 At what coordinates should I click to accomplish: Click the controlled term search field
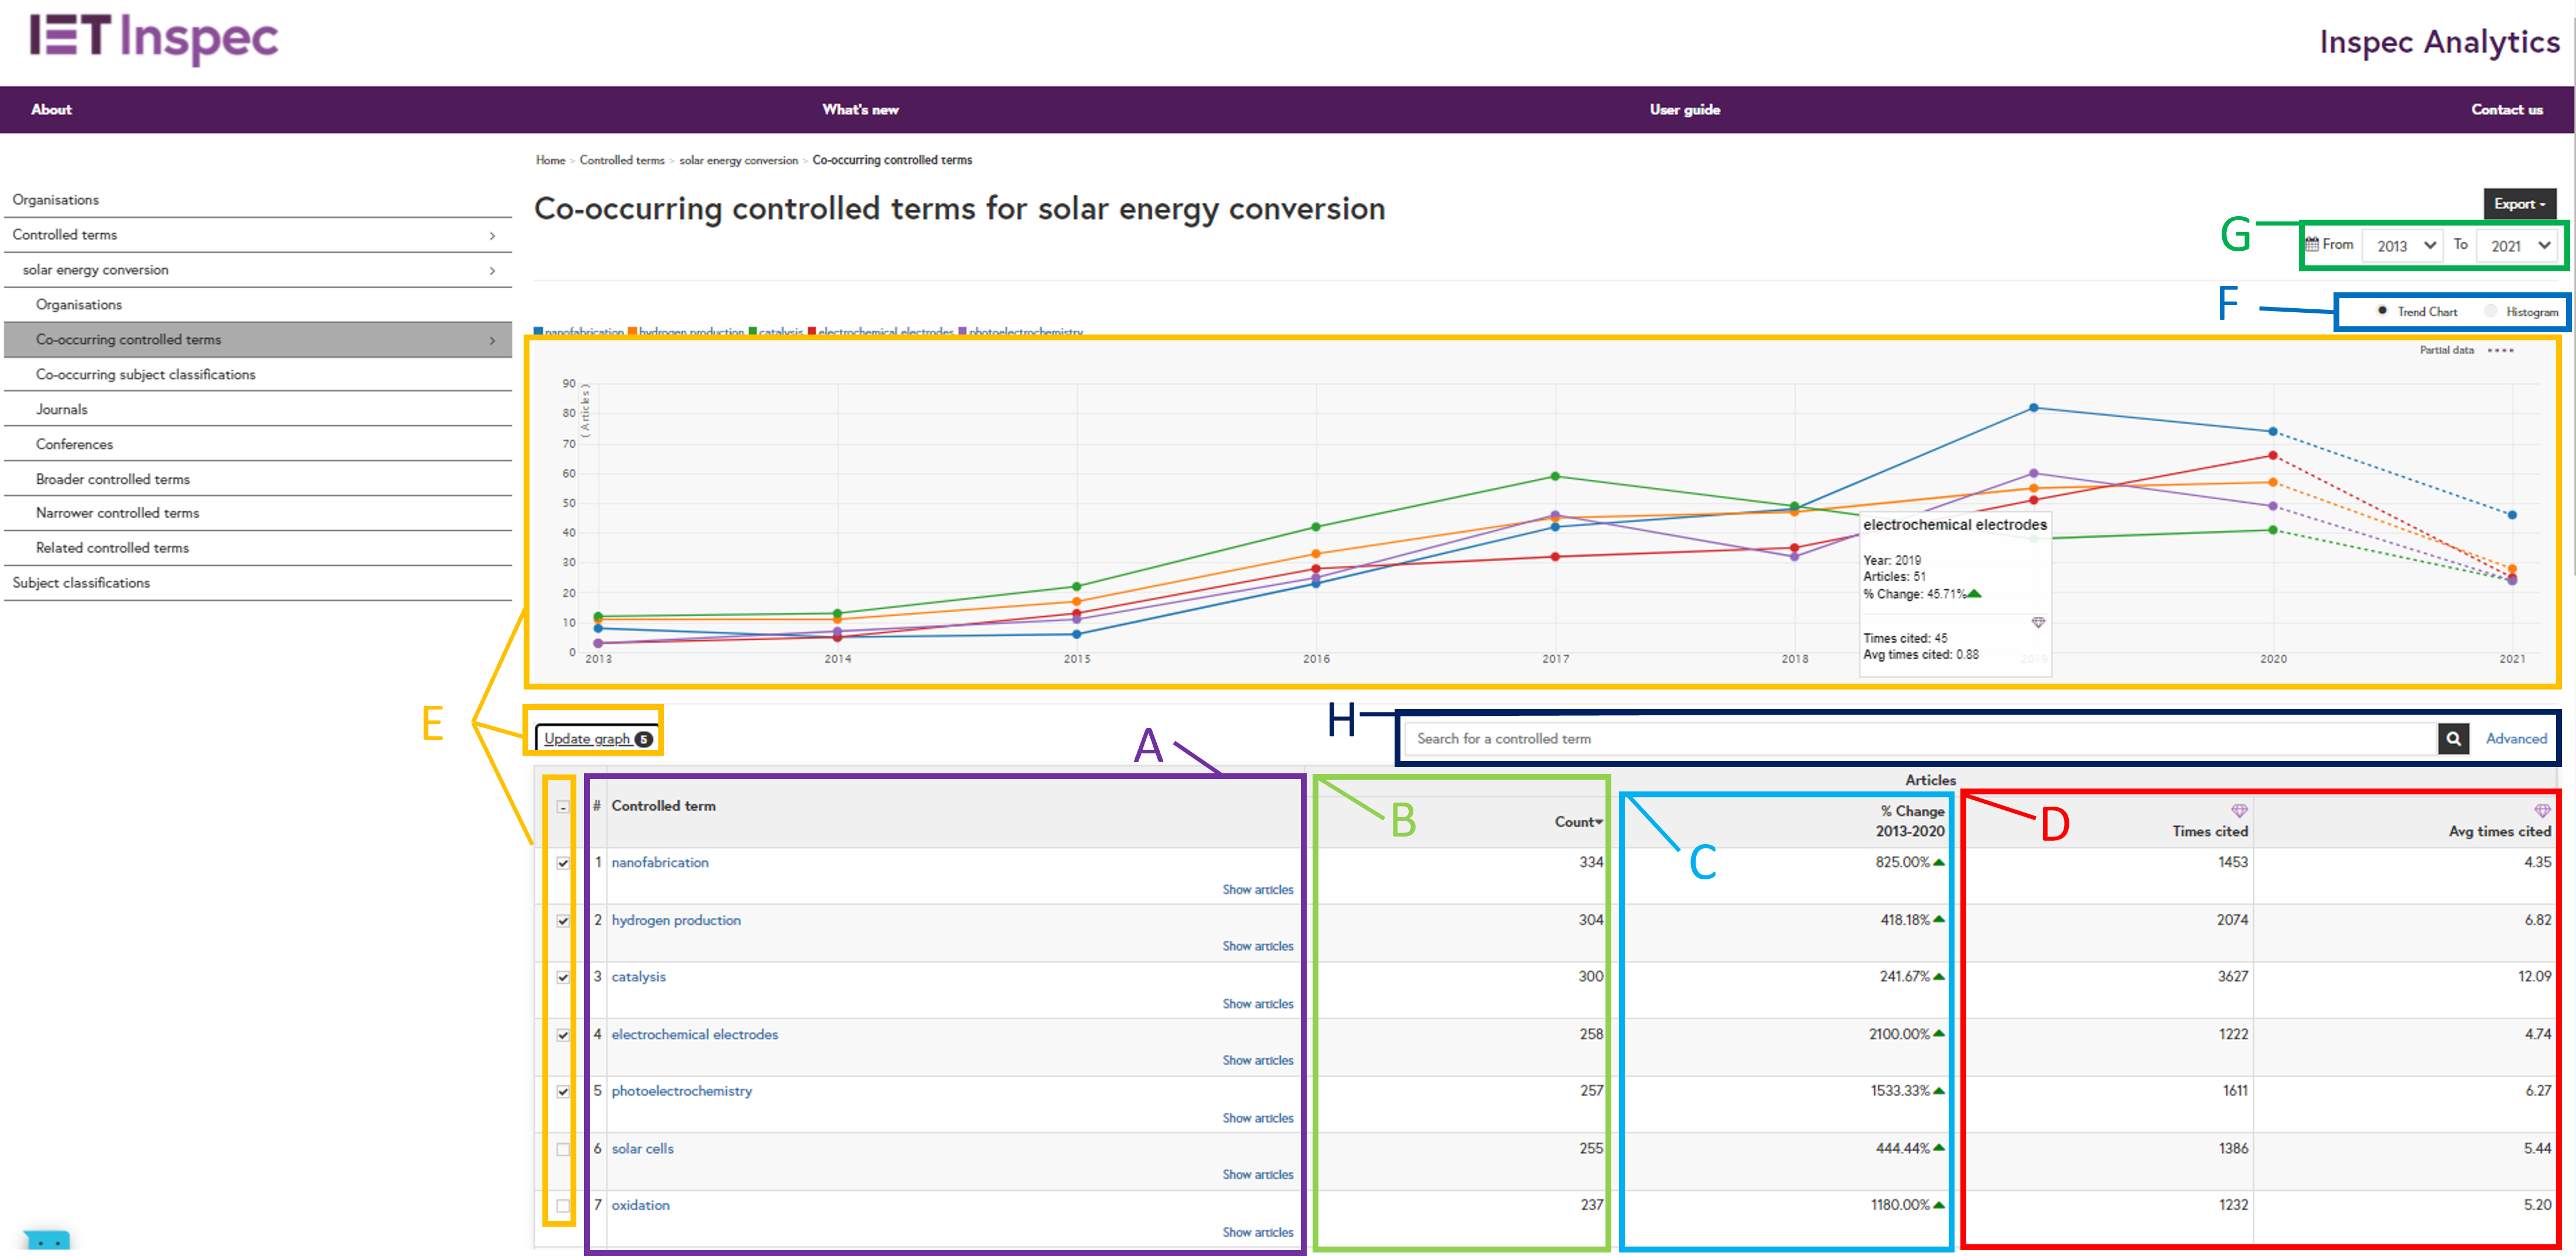pos(1920,738)
